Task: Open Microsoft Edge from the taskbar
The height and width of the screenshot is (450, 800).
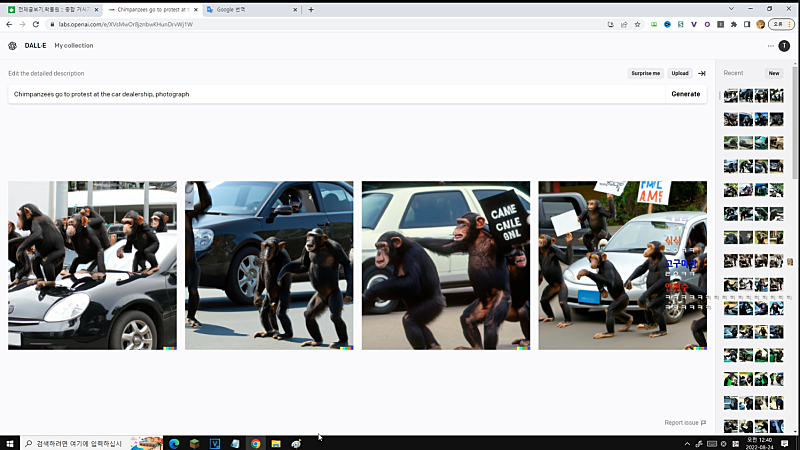Action: tap(173, 443)
